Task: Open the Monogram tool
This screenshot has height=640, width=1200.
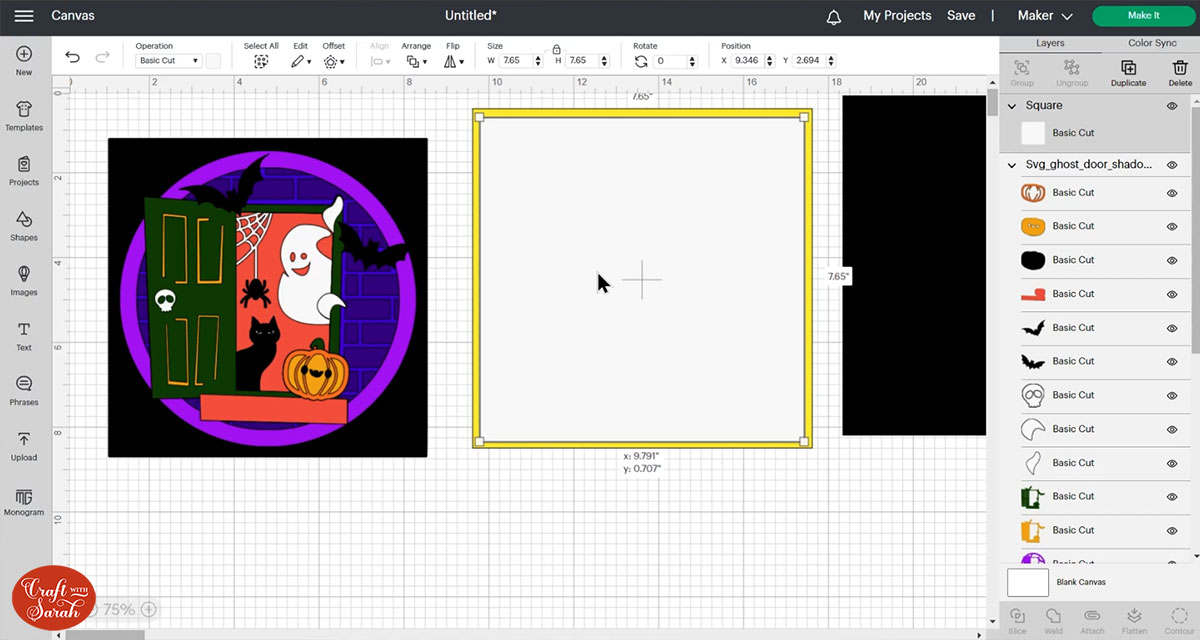Action: pyautogui.click(x=24, y=500)
